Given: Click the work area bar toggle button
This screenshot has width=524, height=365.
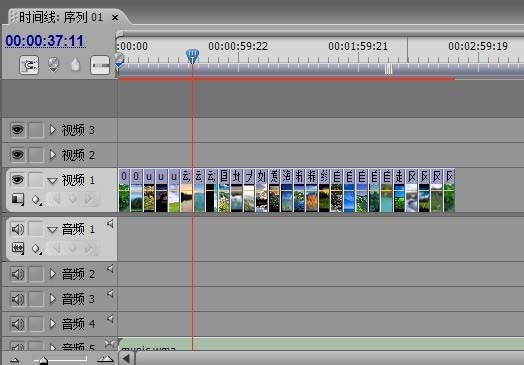Looking at the screenshot, I should pyautogui.click(x=100, y=65).
